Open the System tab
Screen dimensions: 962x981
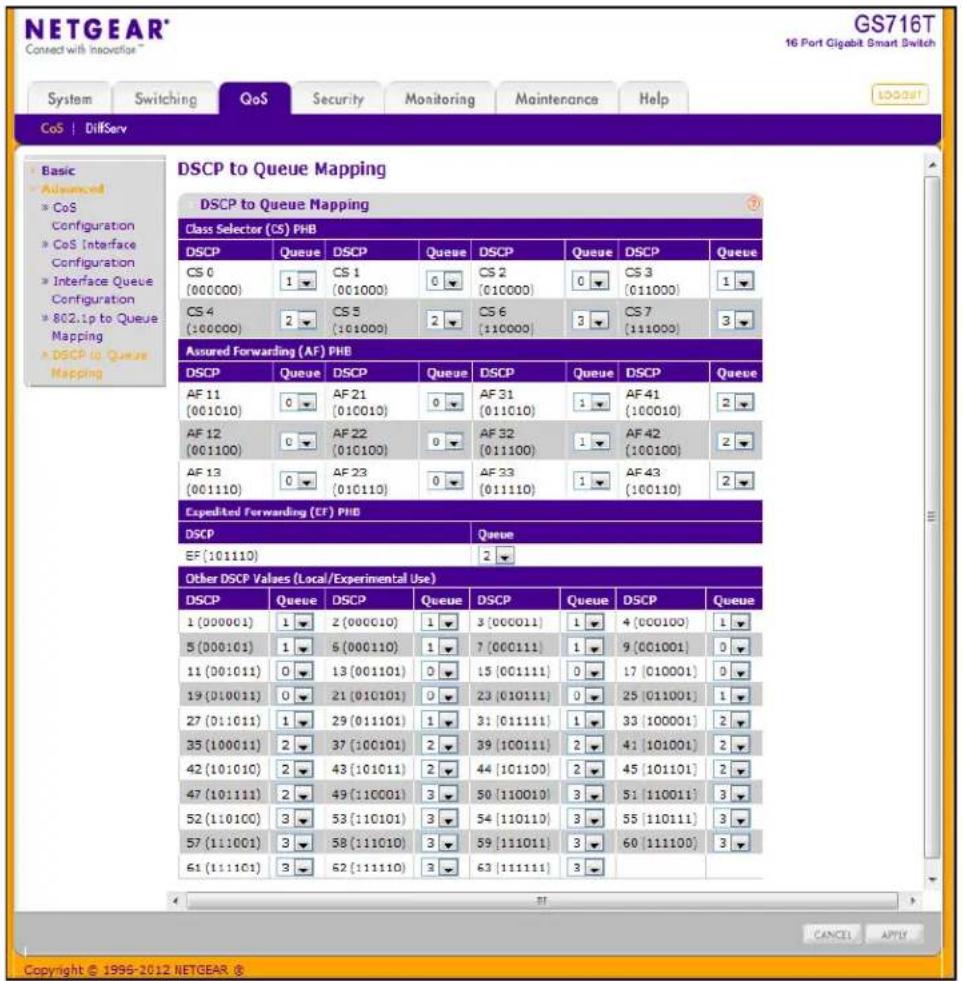point(69,99)
